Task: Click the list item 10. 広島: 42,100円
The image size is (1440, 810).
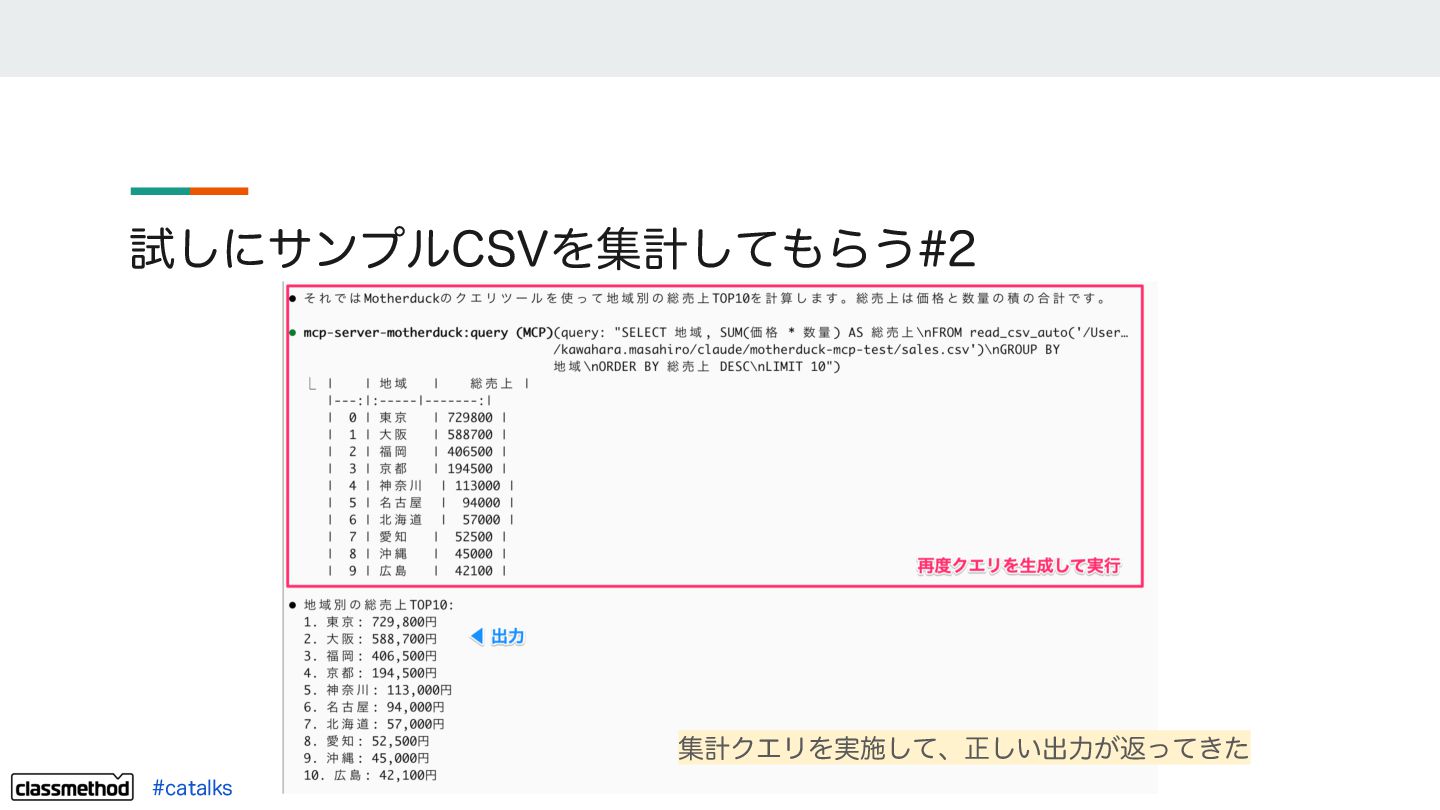Action: click(x=369, y=775)
